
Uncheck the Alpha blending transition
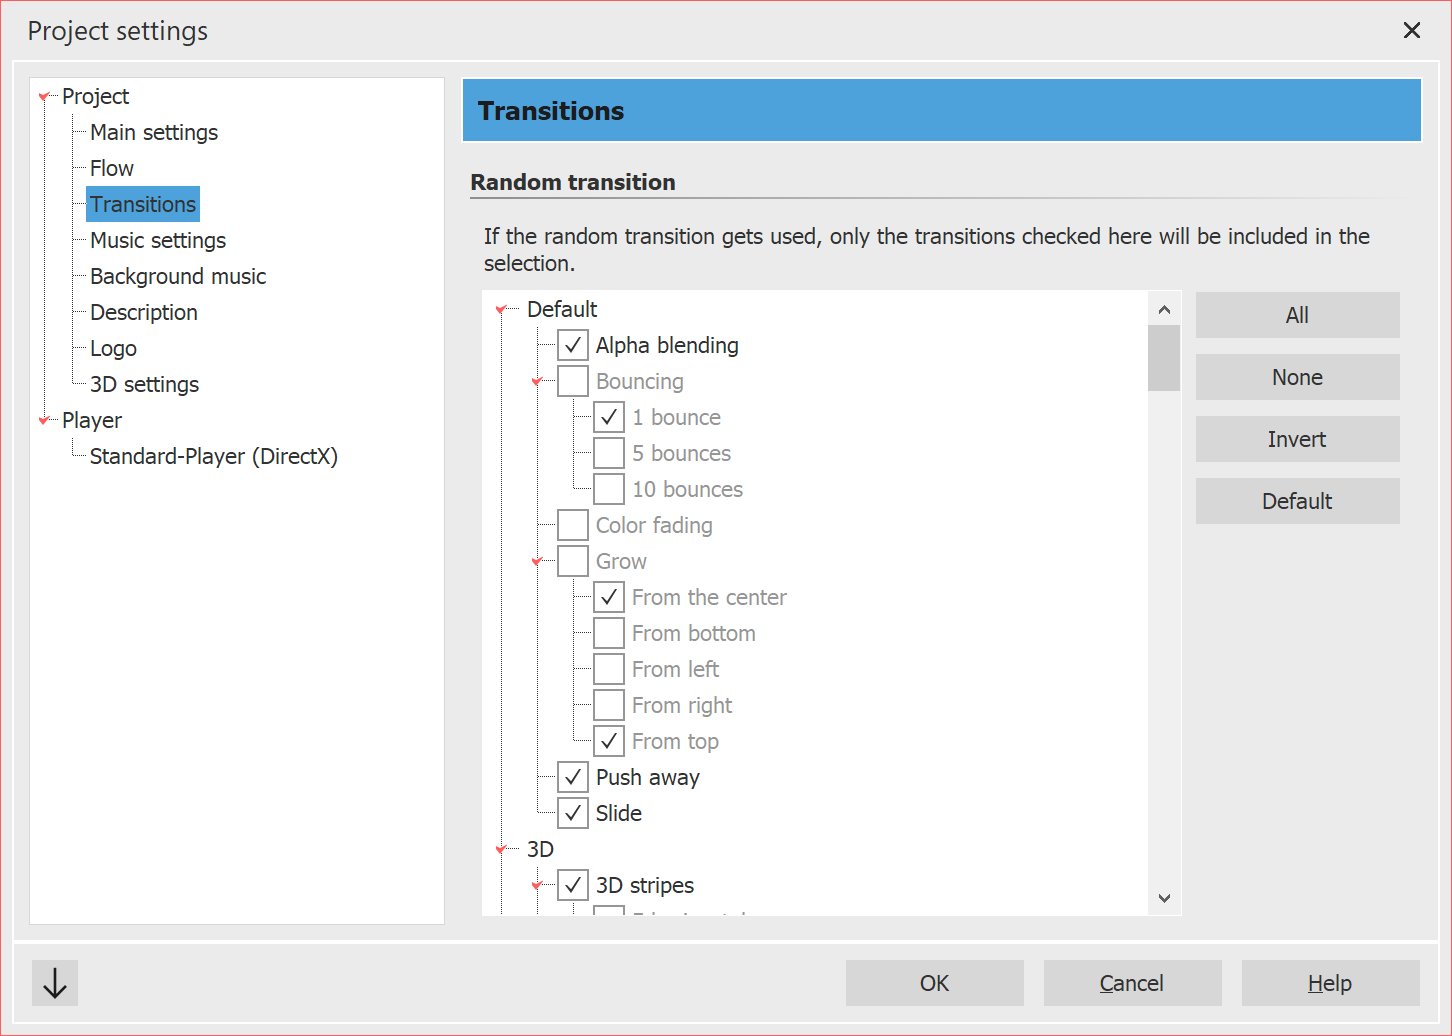(x=572, y=344)
